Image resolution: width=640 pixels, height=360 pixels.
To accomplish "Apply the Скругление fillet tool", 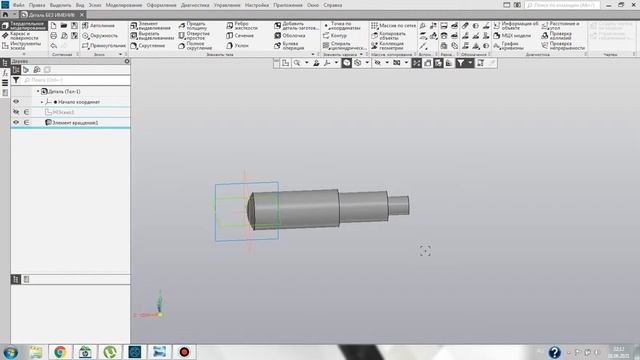I will coord(148,46).
